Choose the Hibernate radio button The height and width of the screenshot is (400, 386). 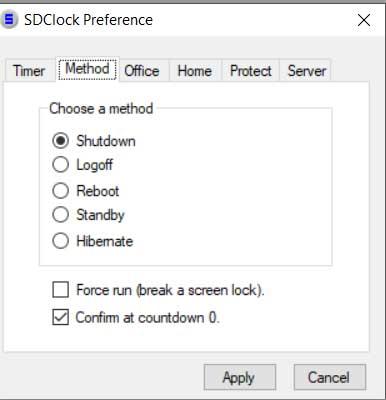point(60,241)
